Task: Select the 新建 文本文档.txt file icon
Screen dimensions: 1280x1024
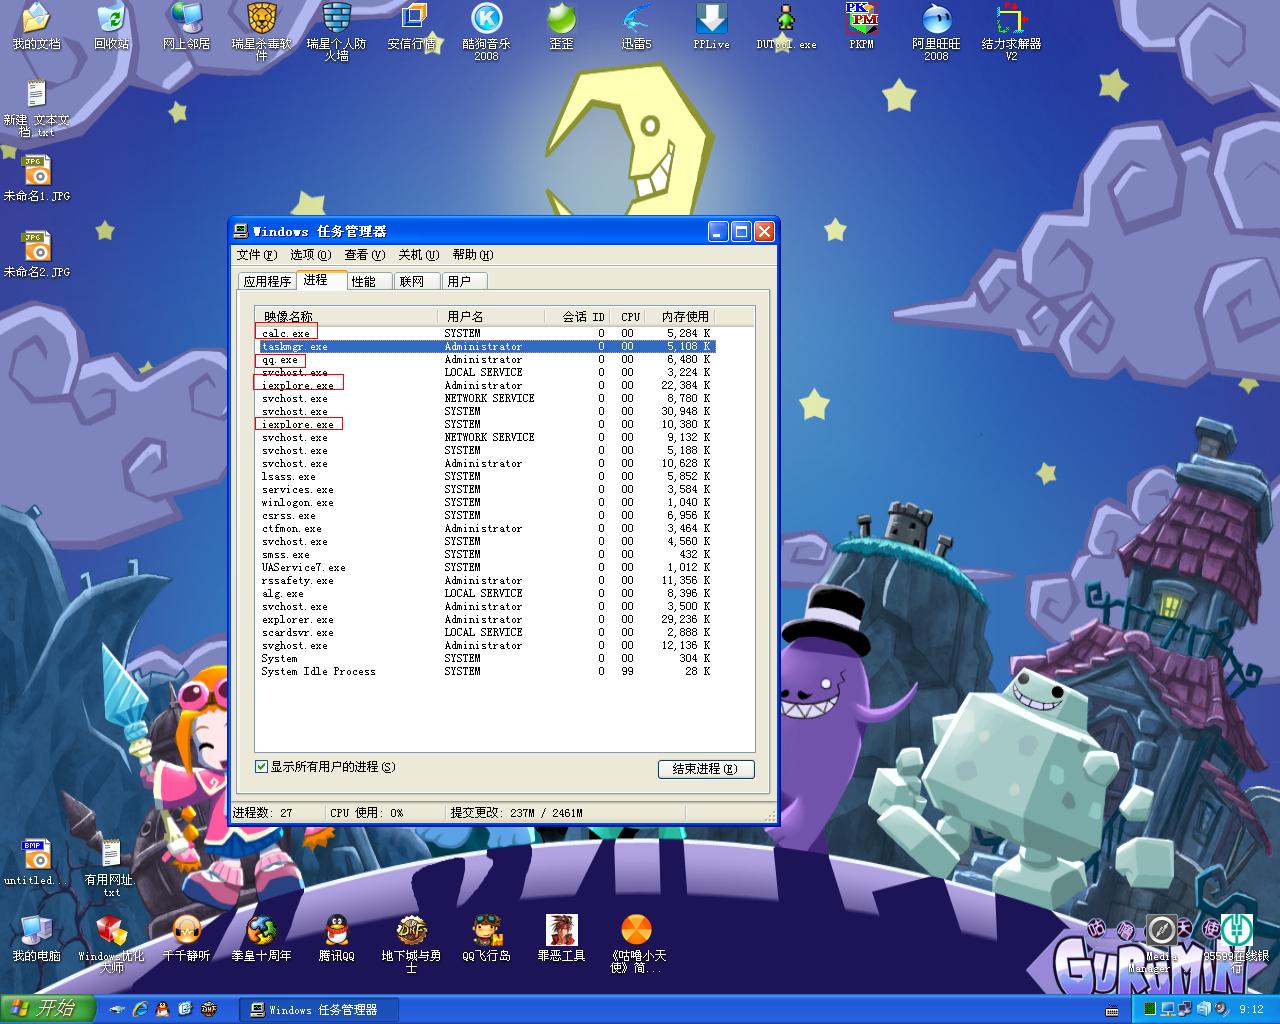Action: click(36, 108)
